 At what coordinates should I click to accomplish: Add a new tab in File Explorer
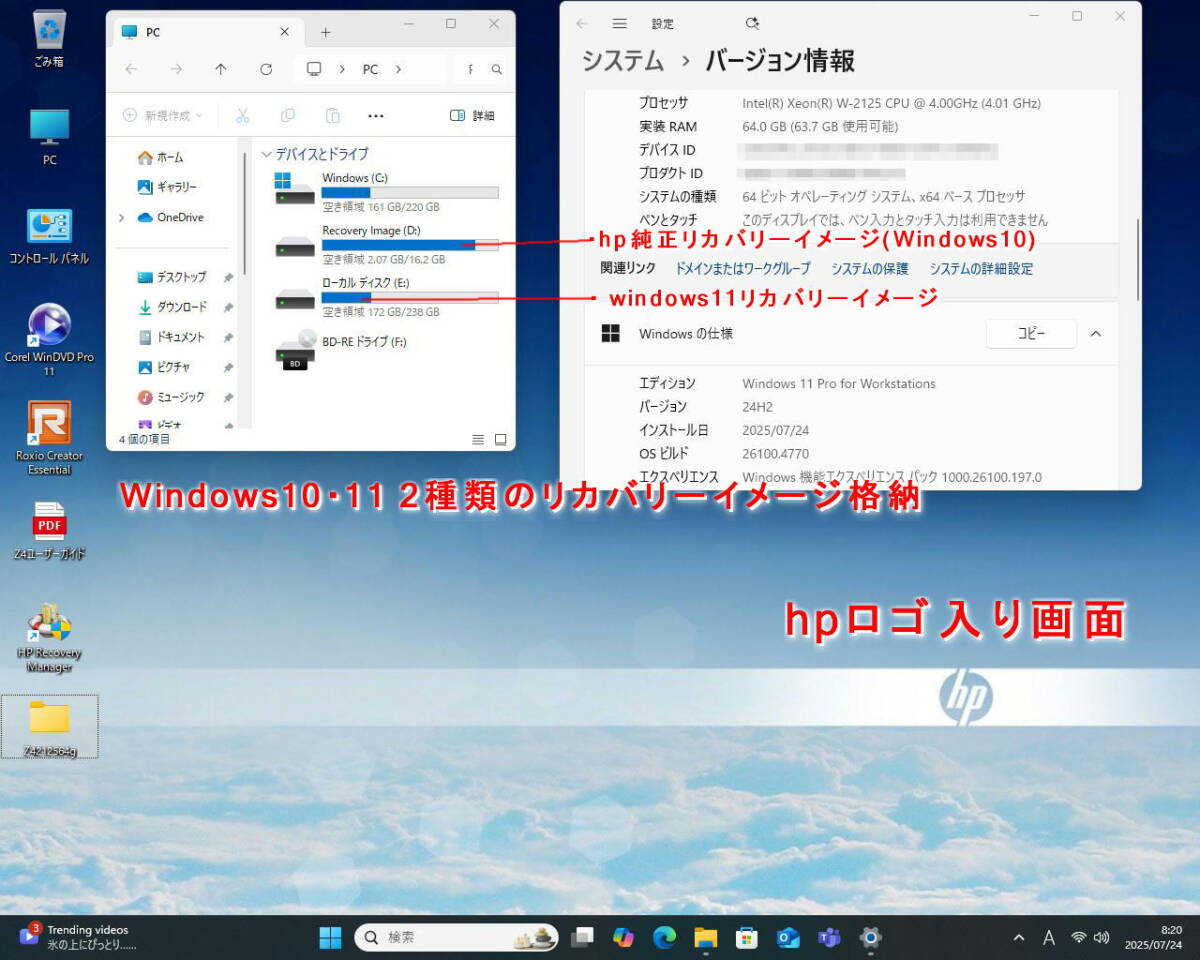click(x=325, y=32)
